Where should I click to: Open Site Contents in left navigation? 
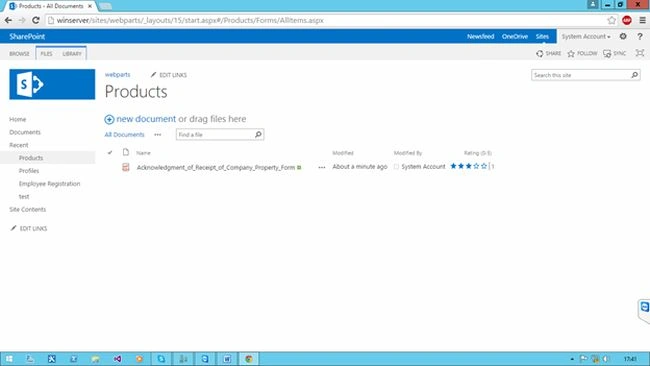tap(27, 209)
